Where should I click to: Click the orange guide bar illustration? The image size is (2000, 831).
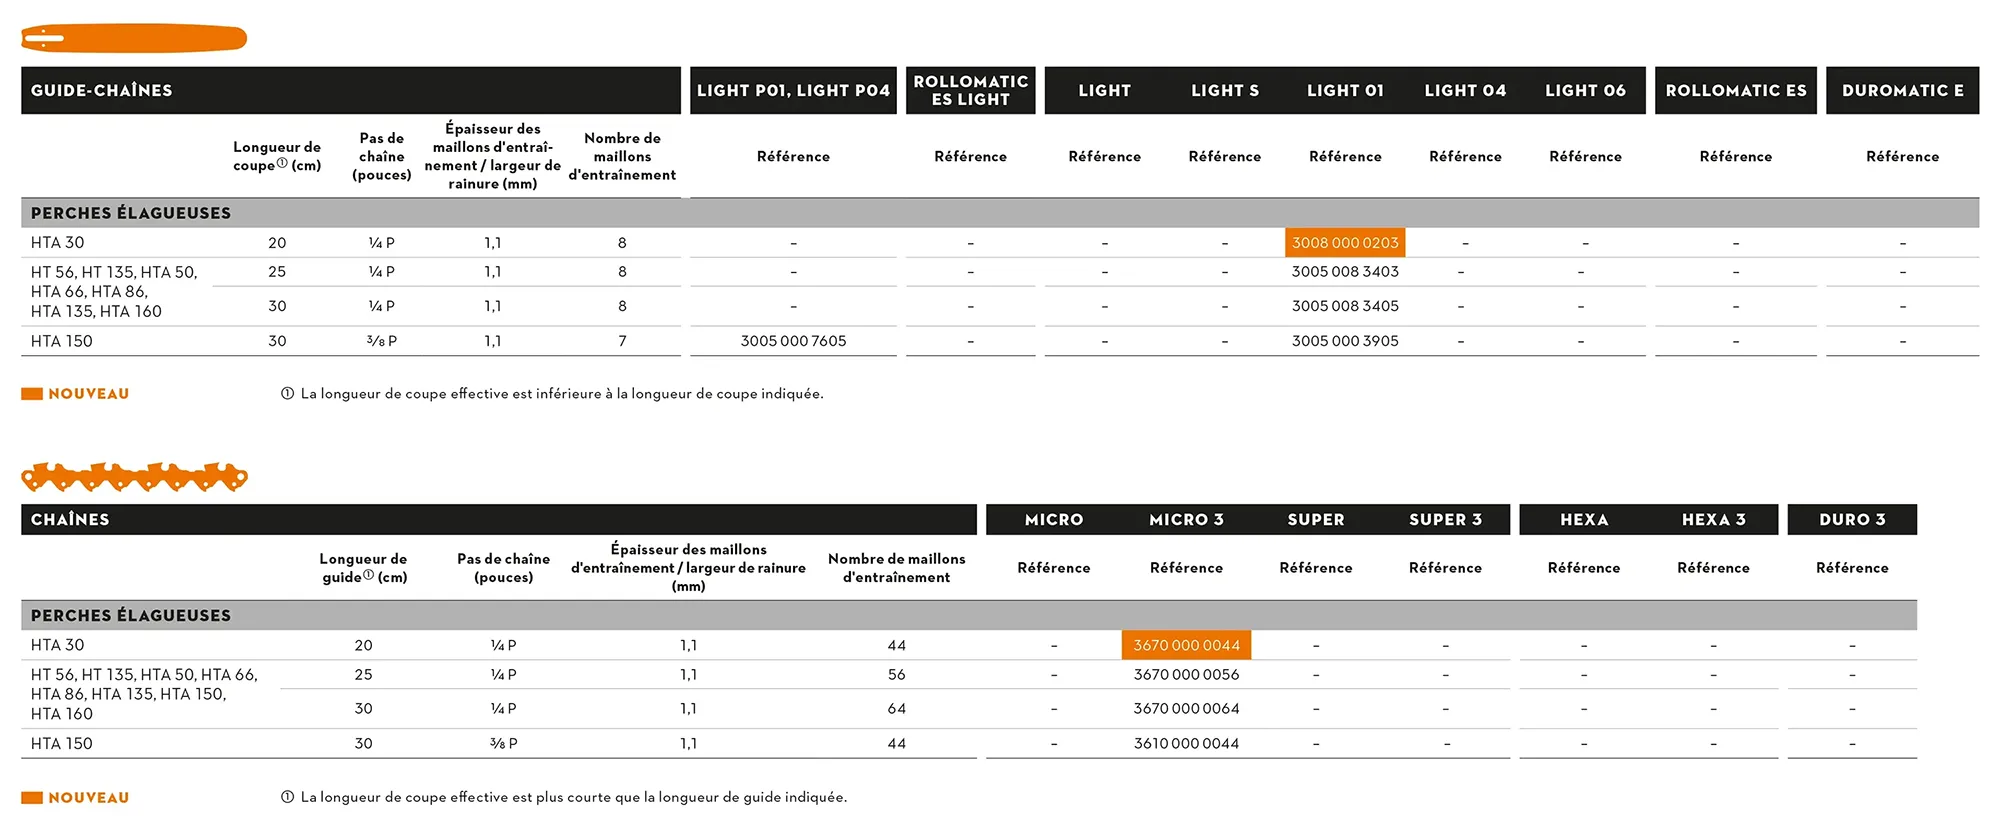[x=134, y=38]
